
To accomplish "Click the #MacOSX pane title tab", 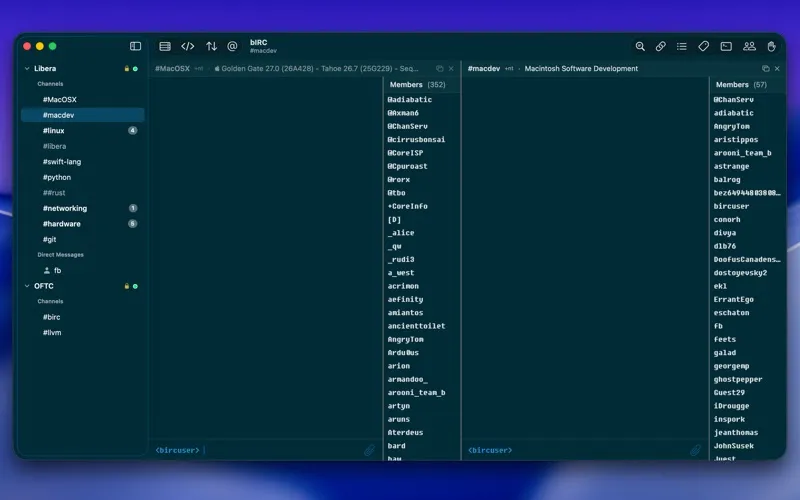I will 172,68.
